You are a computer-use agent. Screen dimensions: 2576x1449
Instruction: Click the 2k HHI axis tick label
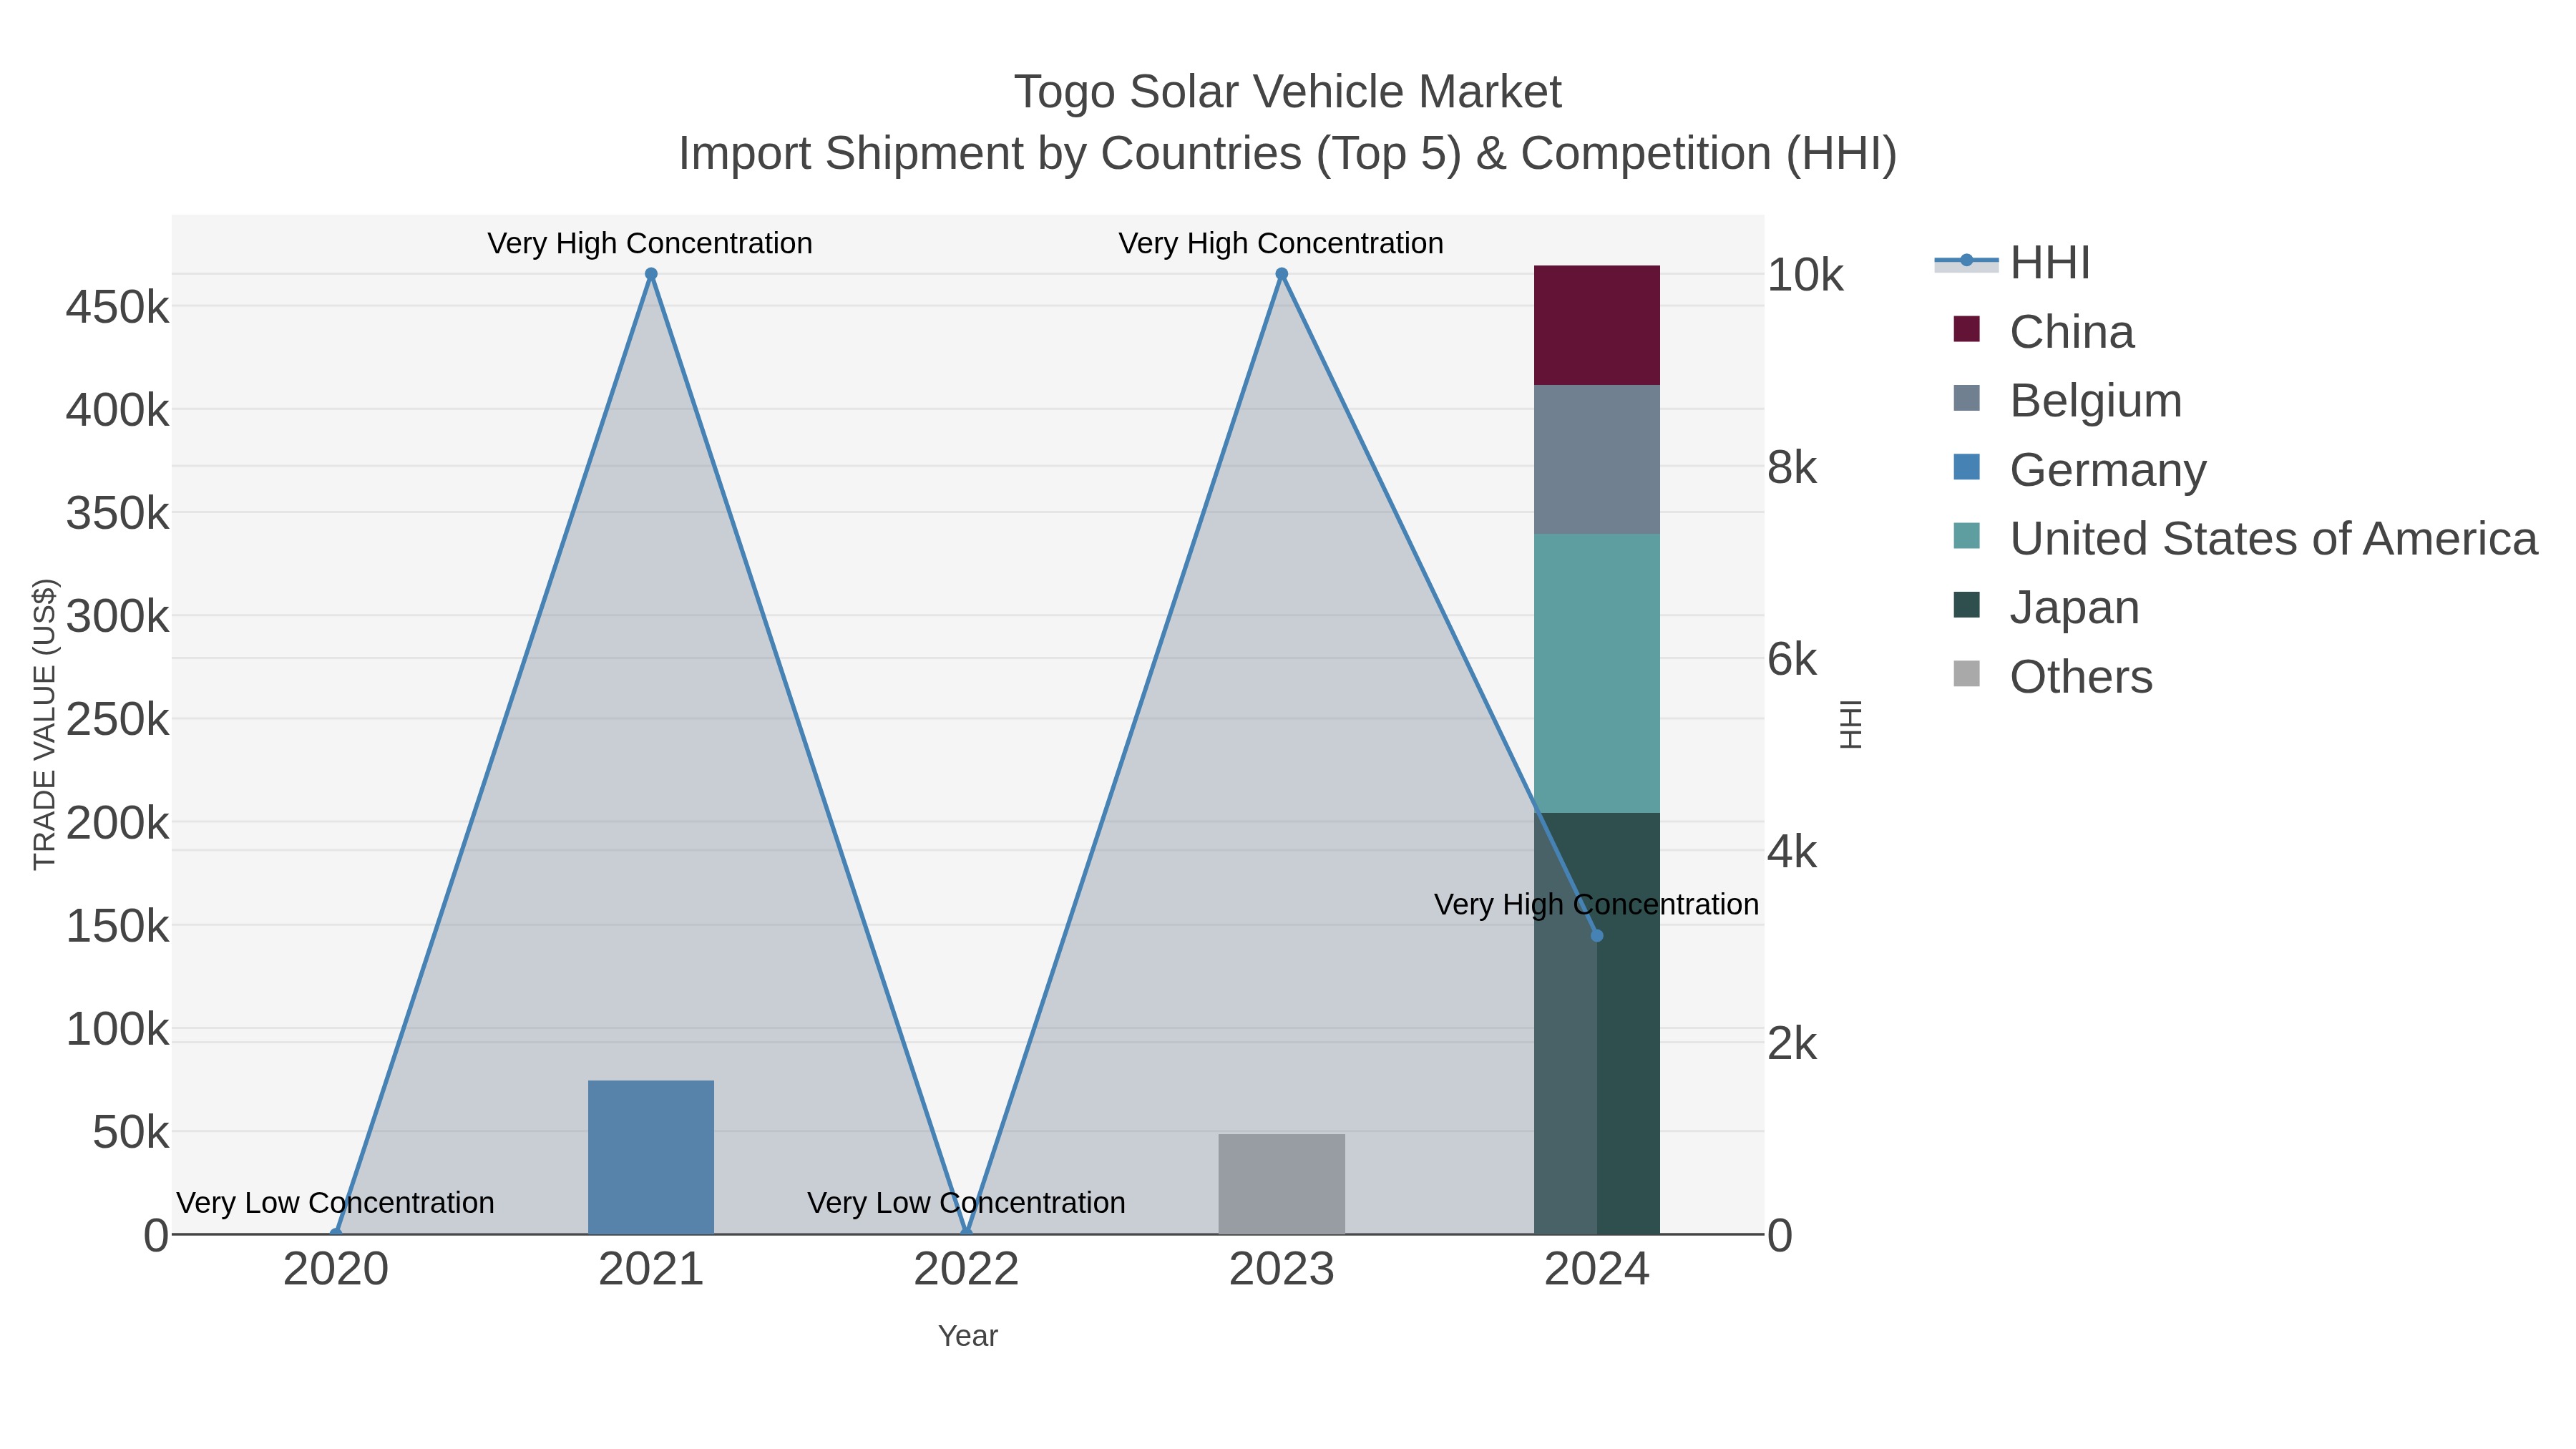(x=1792, y=1043)
